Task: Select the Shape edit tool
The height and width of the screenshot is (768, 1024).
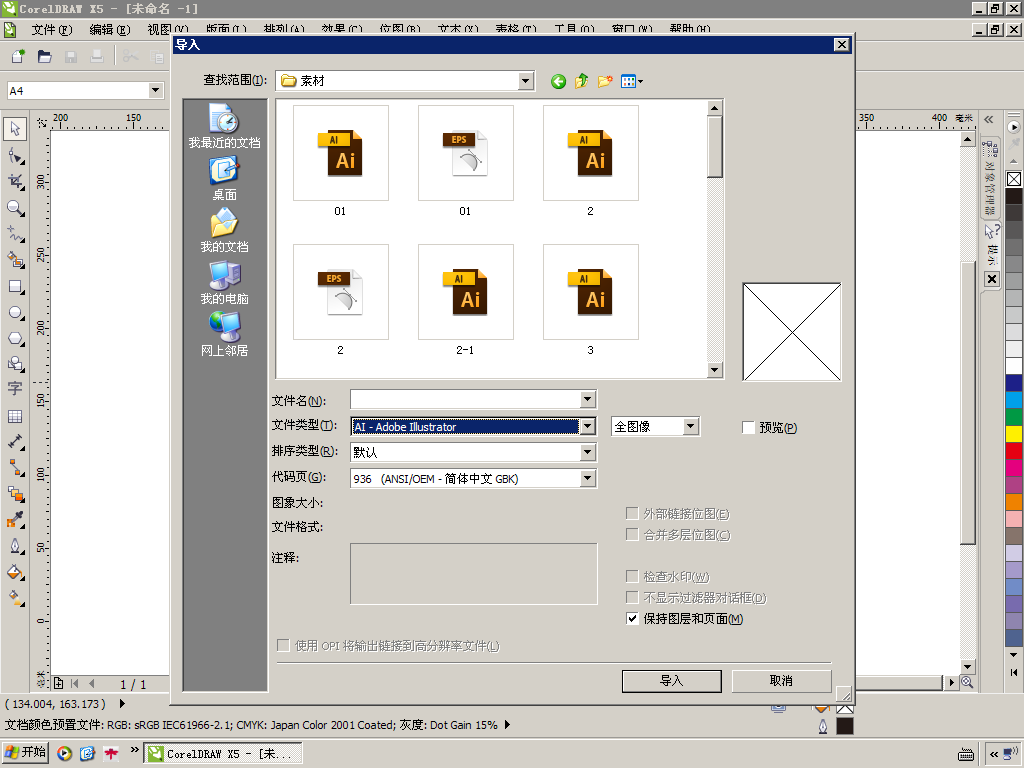Action: tap(15, 156)
